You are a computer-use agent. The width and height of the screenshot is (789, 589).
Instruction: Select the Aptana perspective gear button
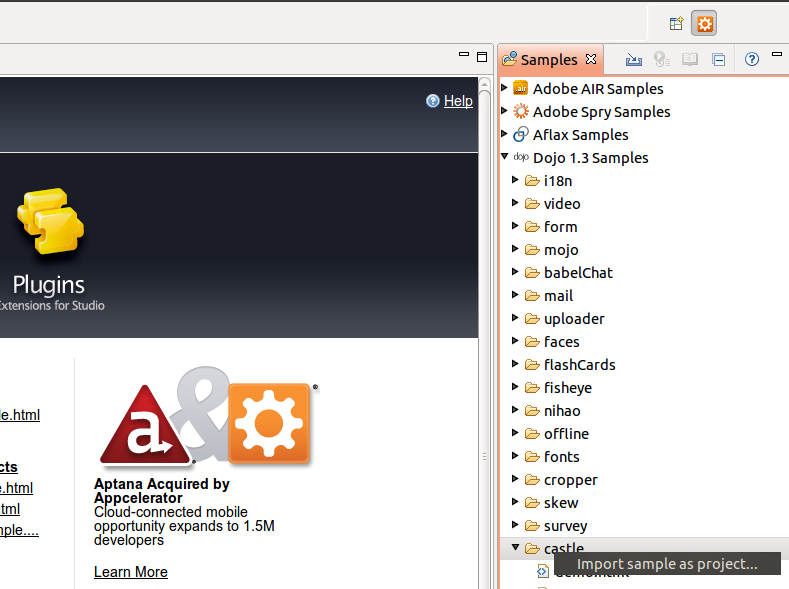click(704, 24)
